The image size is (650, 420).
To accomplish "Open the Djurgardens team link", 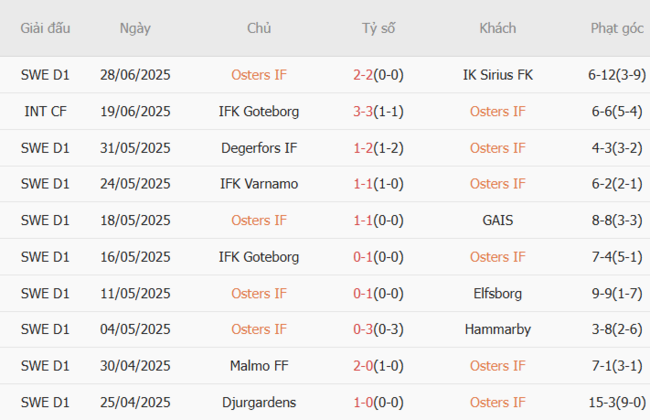I will [259, 402].
